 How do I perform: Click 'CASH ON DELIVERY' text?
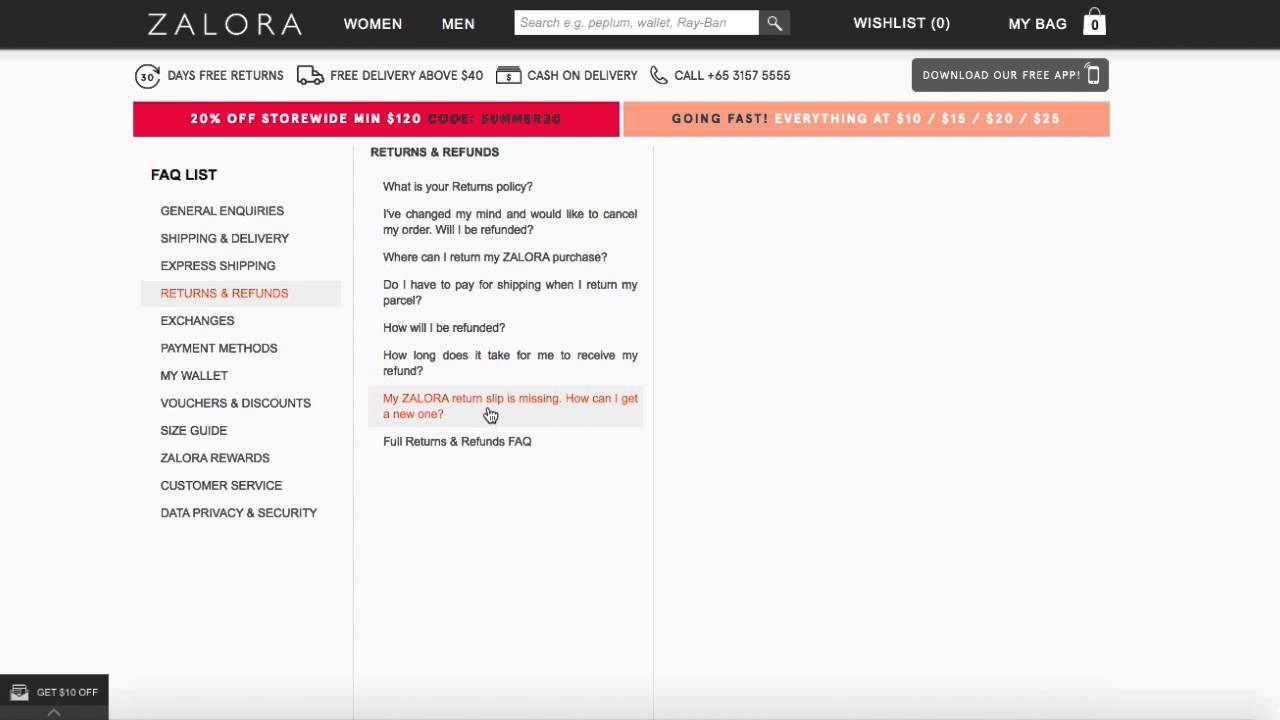click(x=582, y=76)
